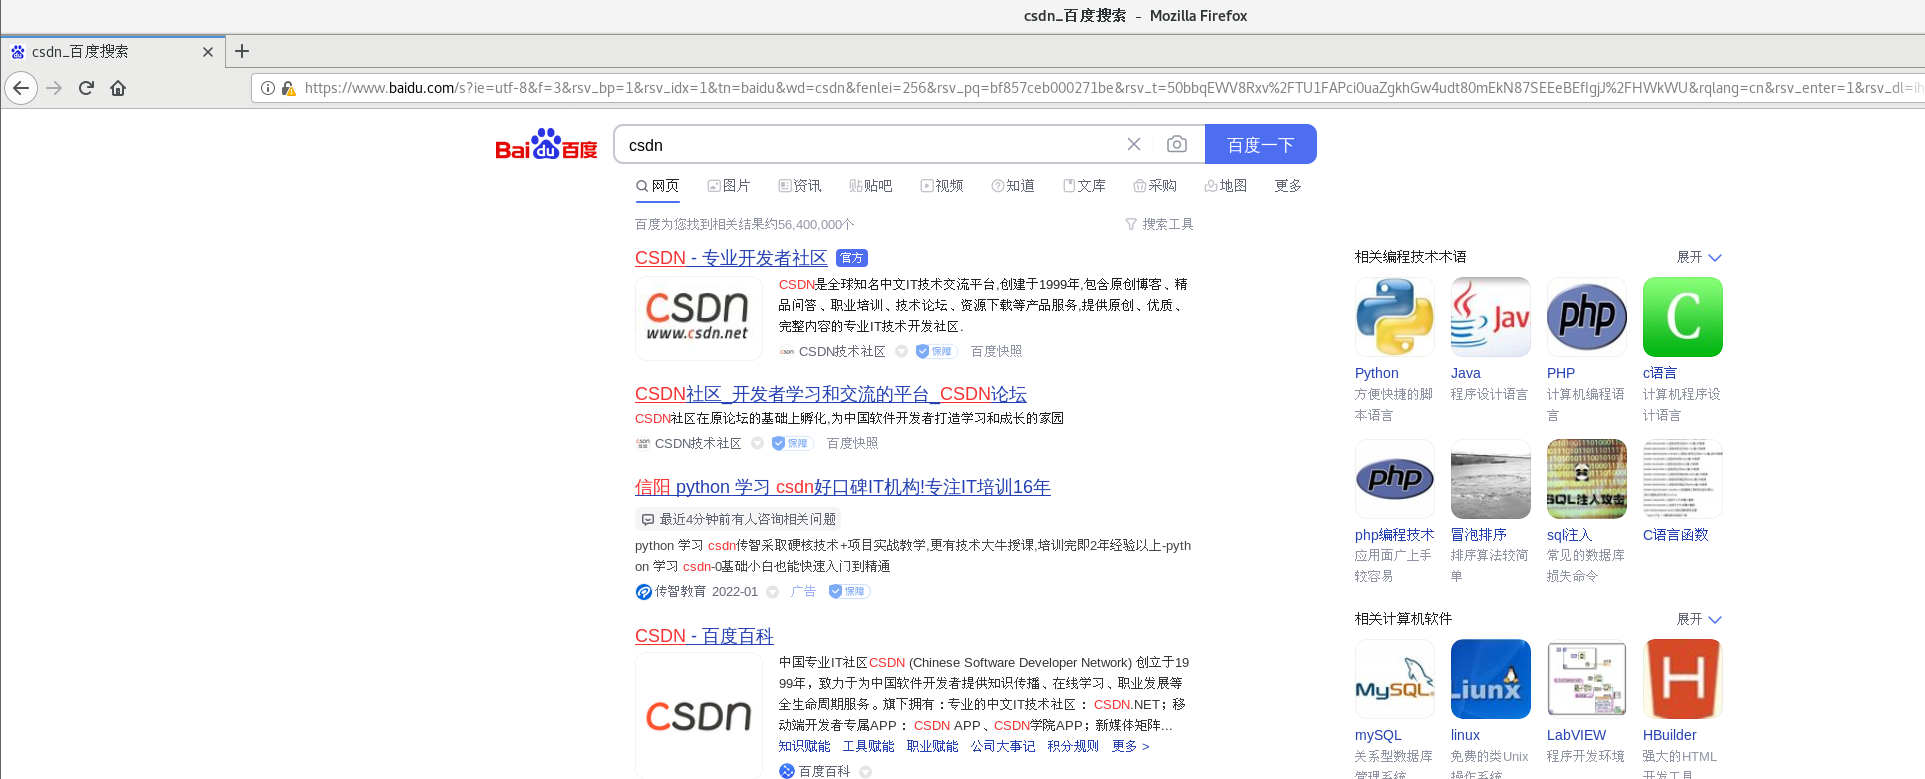
Task: Click the 官方 badge beside CSDN title
Action: tap(852, 258)
